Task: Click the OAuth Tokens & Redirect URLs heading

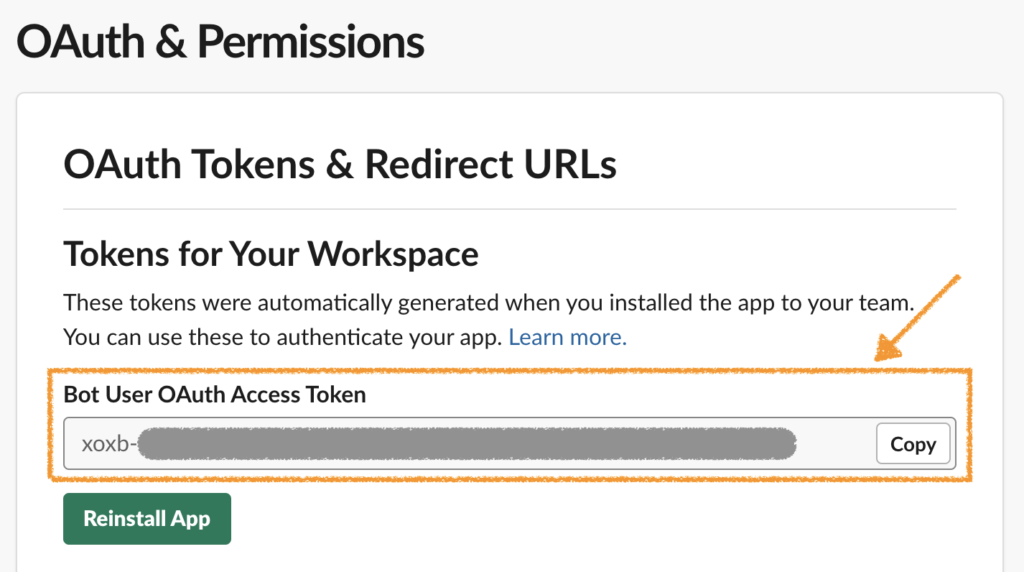Action: [340, 164]
